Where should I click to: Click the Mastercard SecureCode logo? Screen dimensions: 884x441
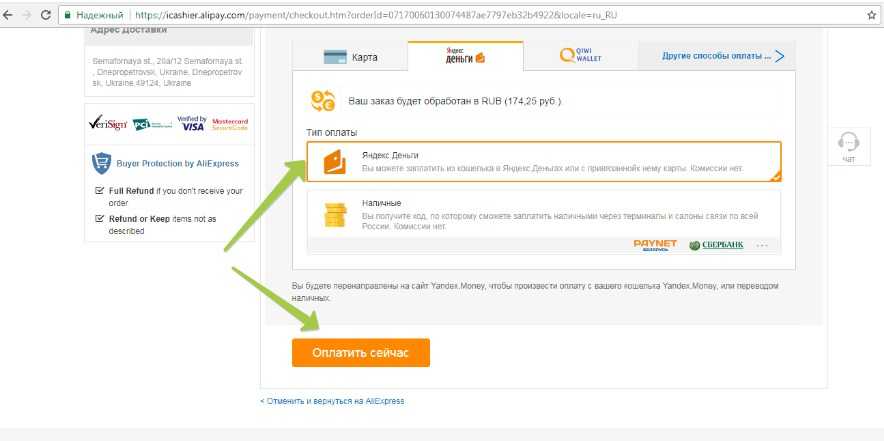click(x=230, y=124)
